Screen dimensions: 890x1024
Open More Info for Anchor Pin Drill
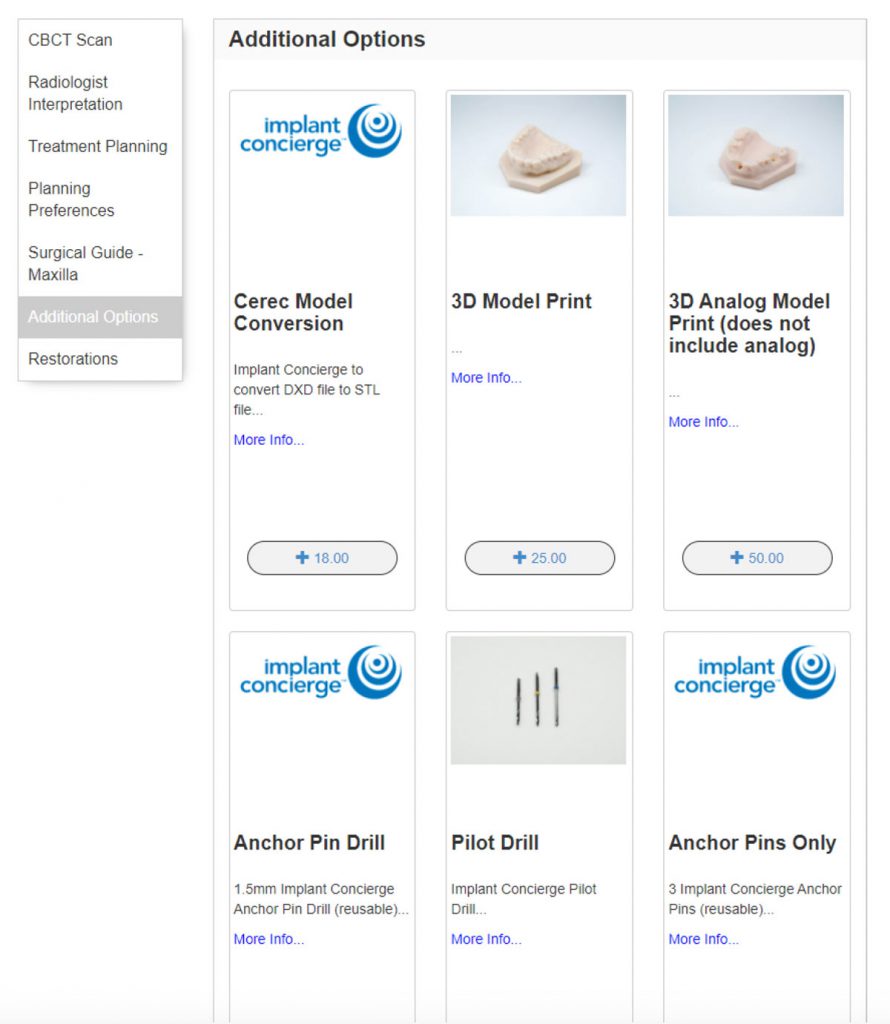pos(268,939)
